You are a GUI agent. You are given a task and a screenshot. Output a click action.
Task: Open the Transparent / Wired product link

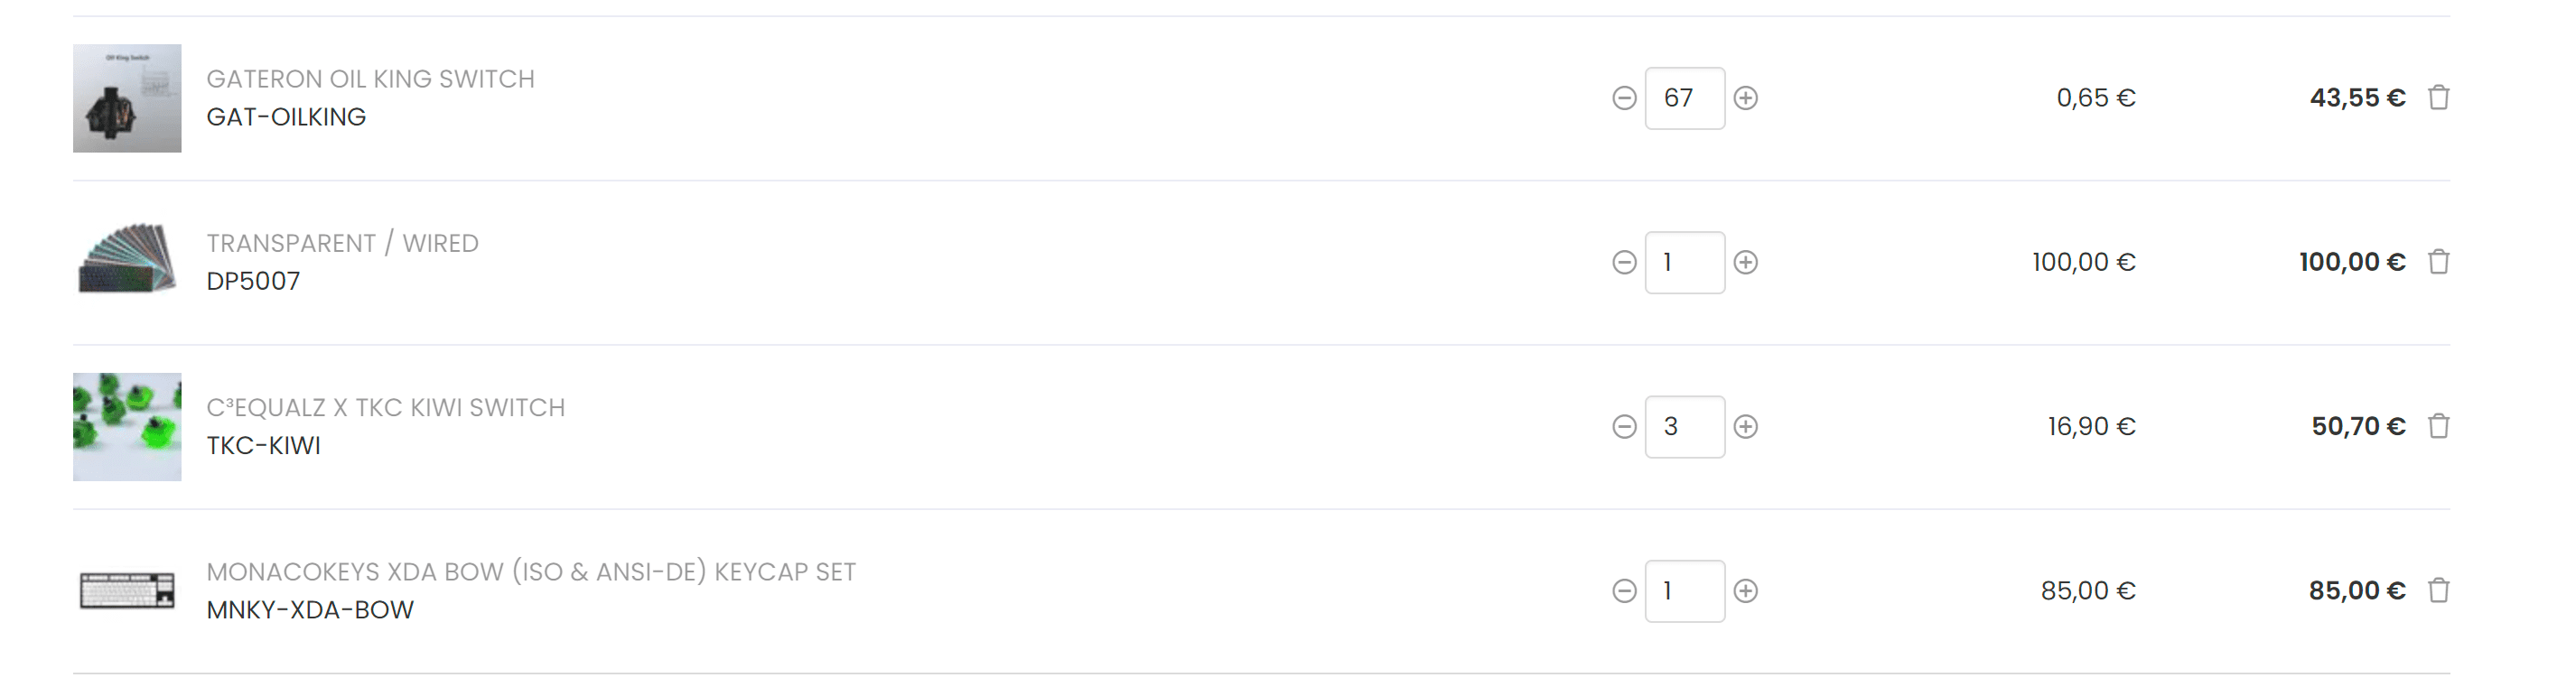tap(342, 244)
